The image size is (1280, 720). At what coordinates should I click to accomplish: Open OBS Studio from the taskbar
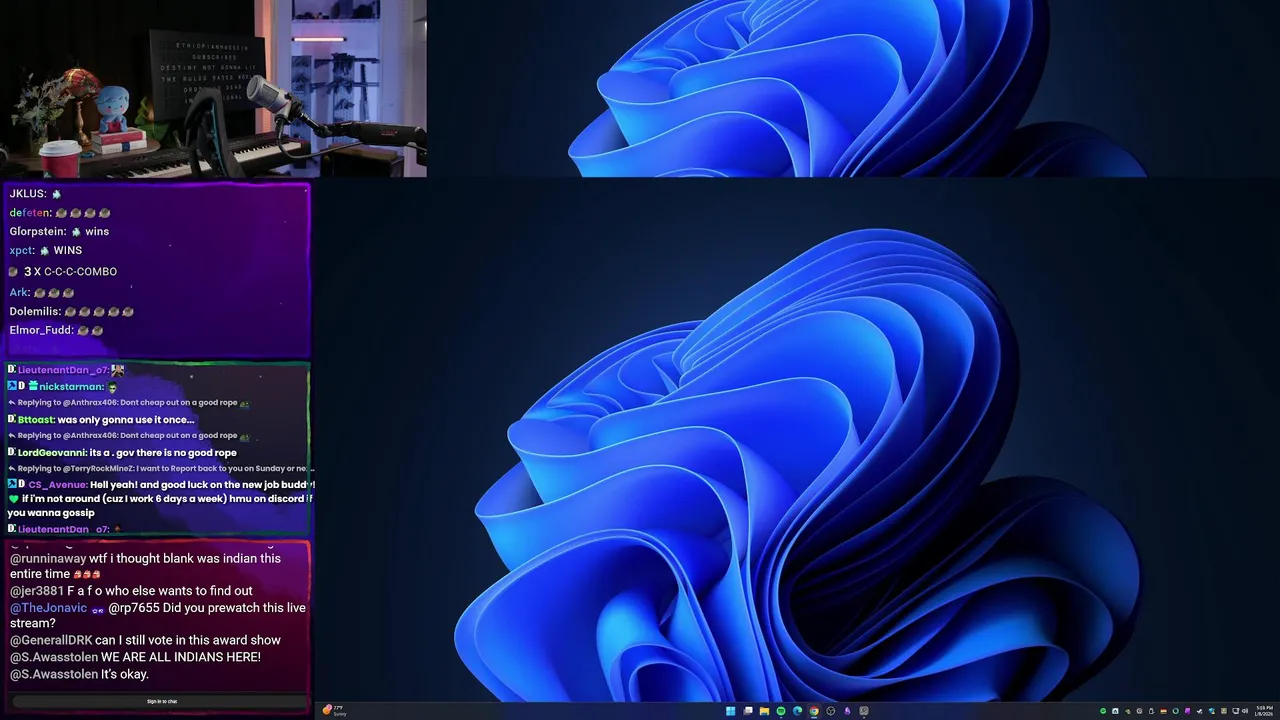[x=831, y=711]
